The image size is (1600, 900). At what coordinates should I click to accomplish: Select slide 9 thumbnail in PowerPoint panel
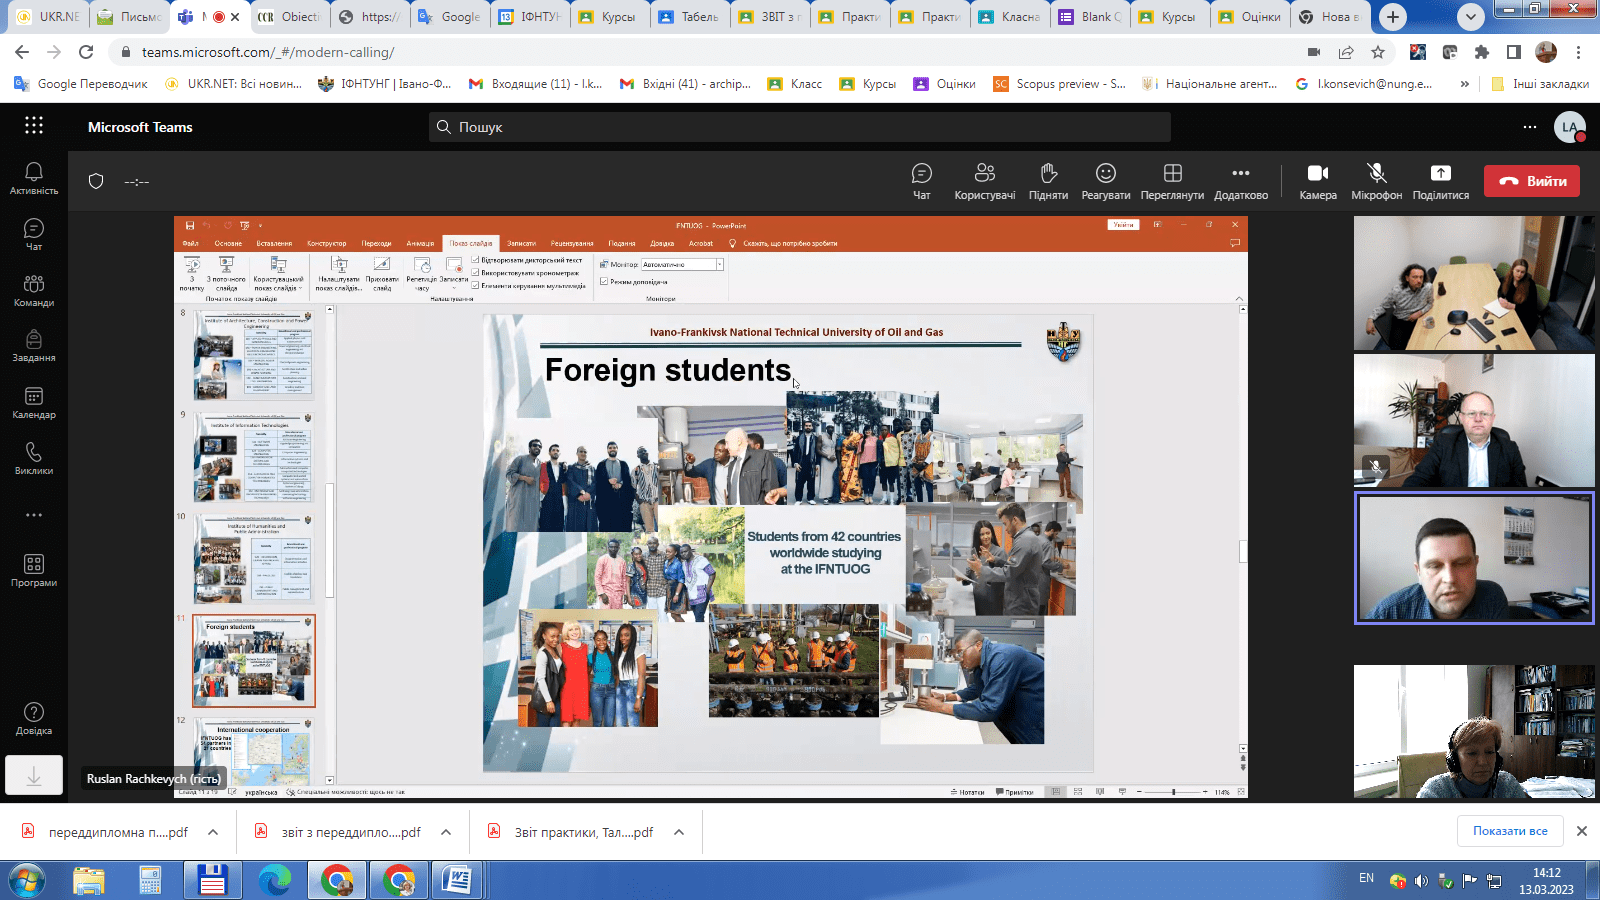coord(254,457)
